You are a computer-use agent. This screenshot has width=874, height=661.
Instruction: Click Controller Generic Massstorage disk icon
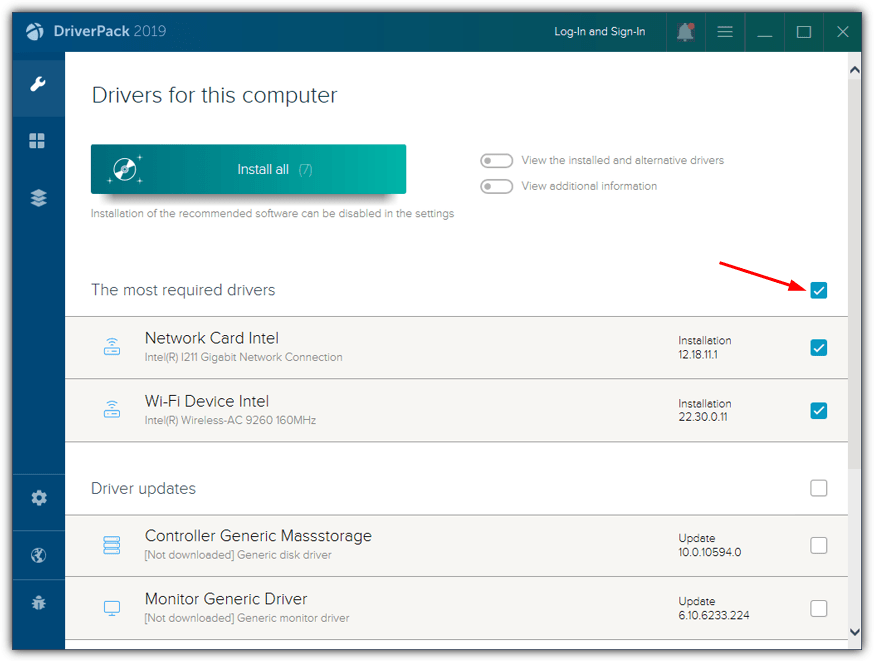click(112, 545)
